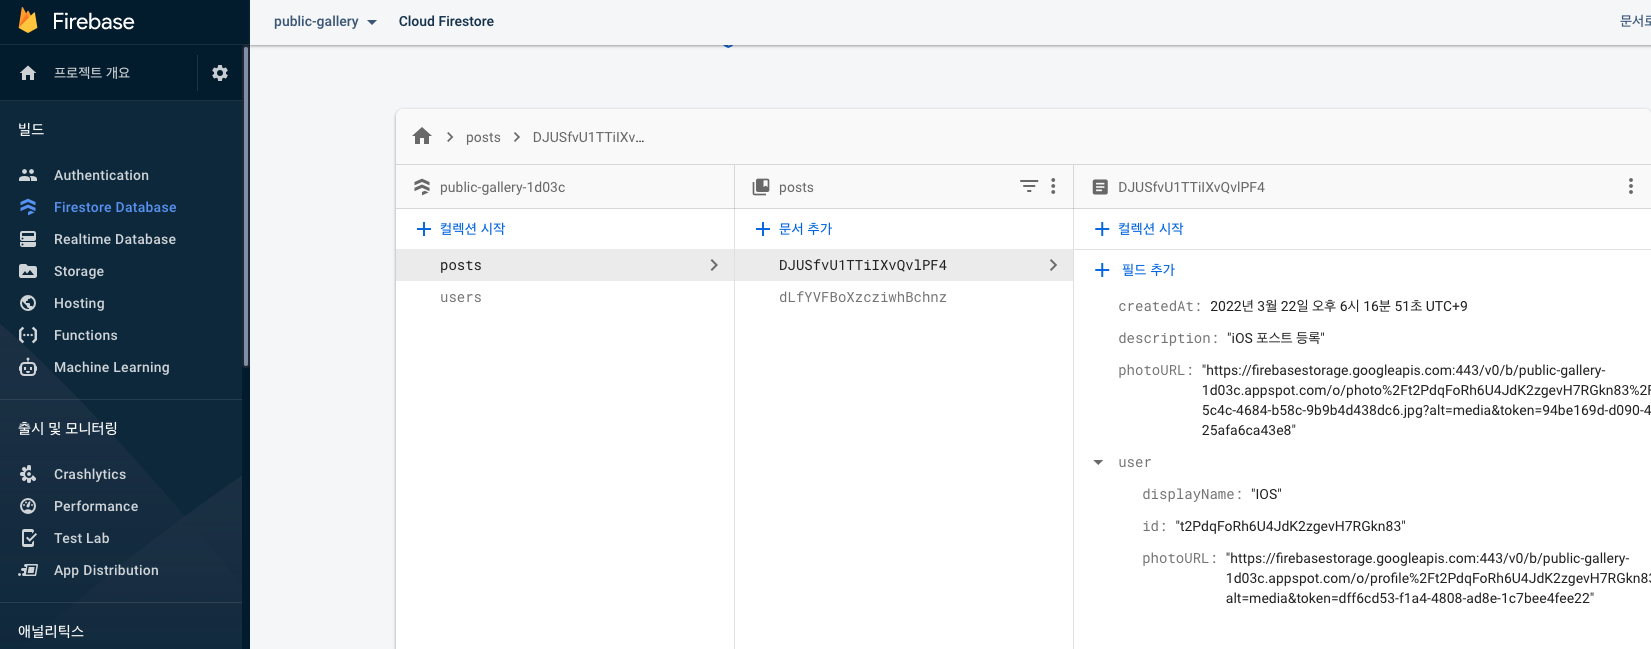Click the sidebar vertical scrollbar
The height and width of the screenshot is (649, 1651).
tap(246, 206)
